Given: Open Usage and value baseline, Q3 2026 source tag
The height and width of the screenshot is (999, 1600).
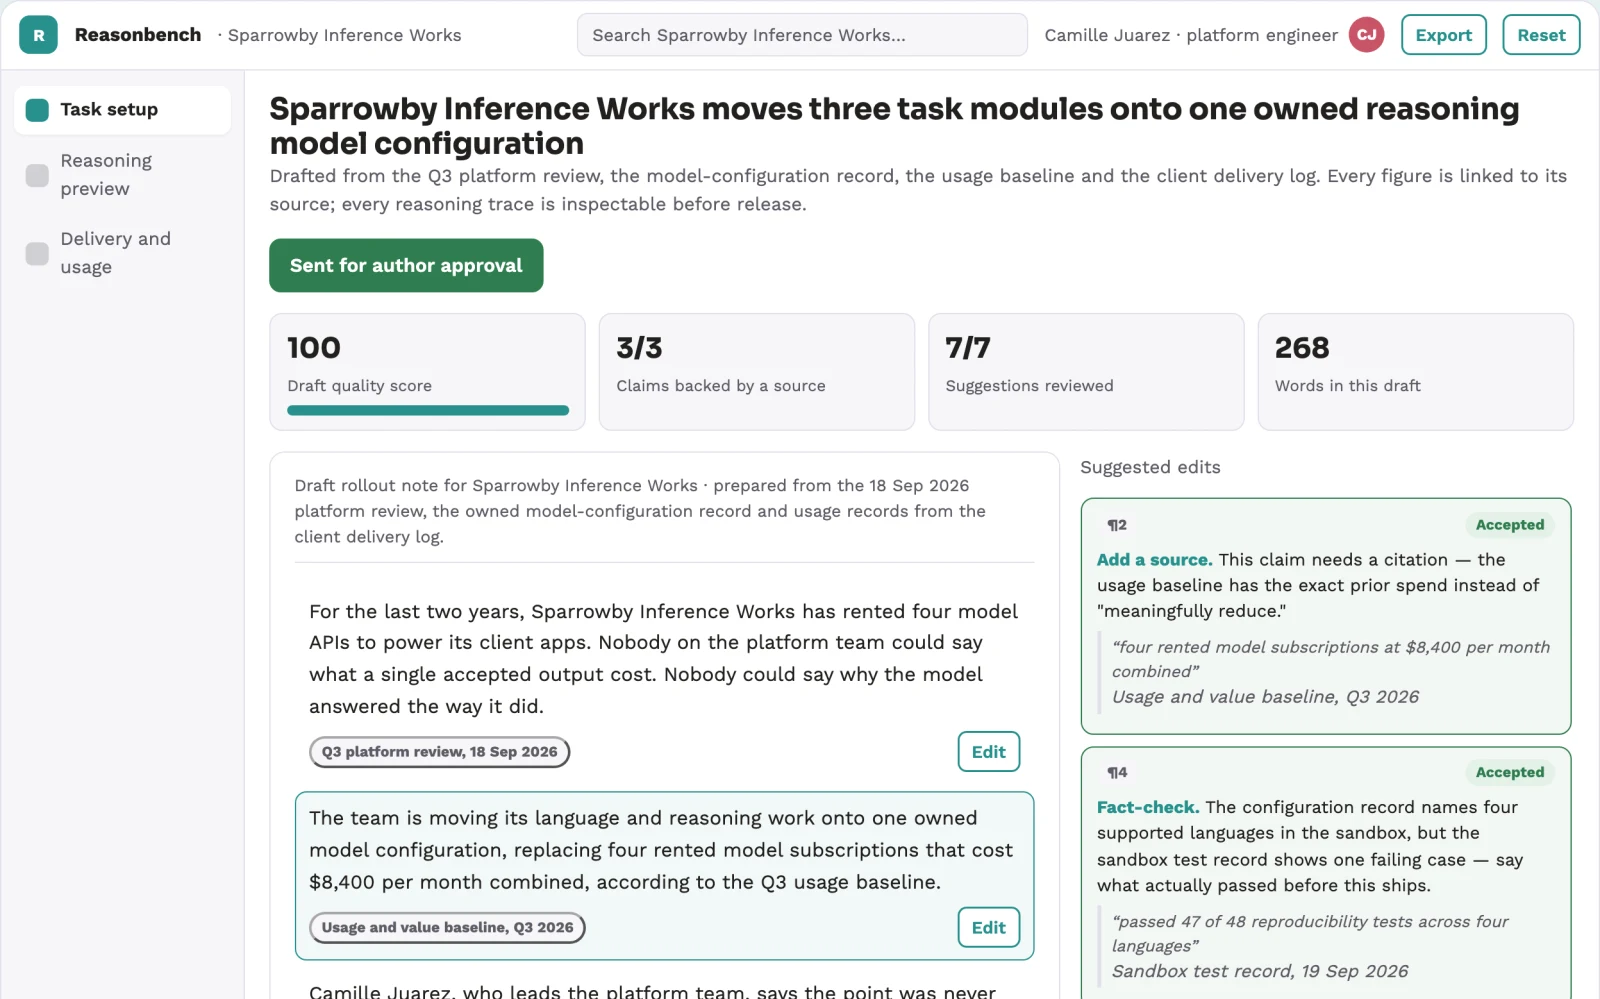Looking at the screenshot, I should tap(447, 928).
